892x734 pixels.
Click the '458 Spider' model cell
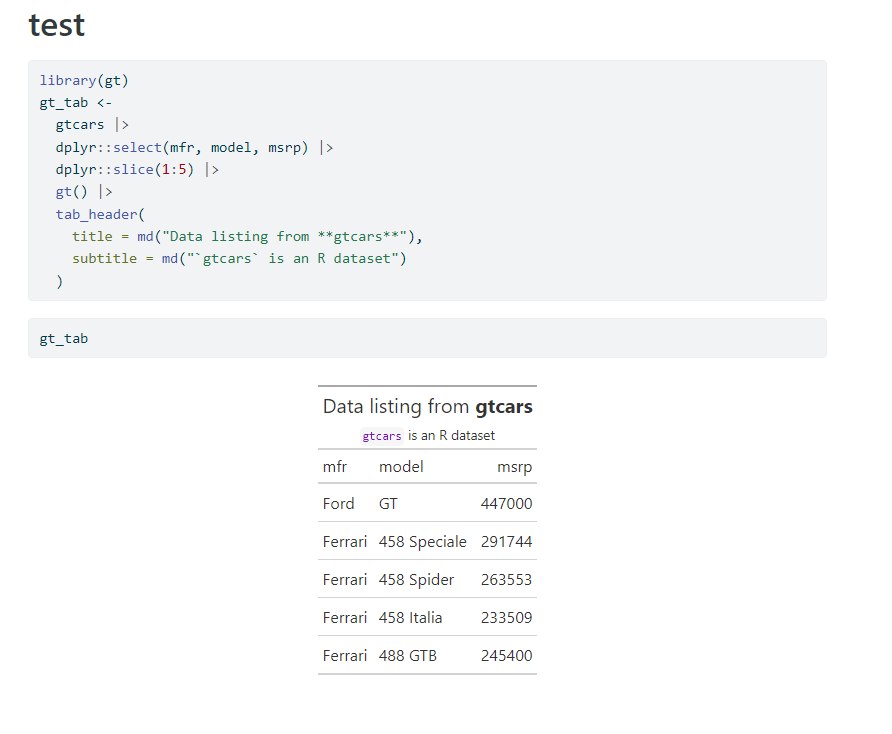[x=416, y=580]
